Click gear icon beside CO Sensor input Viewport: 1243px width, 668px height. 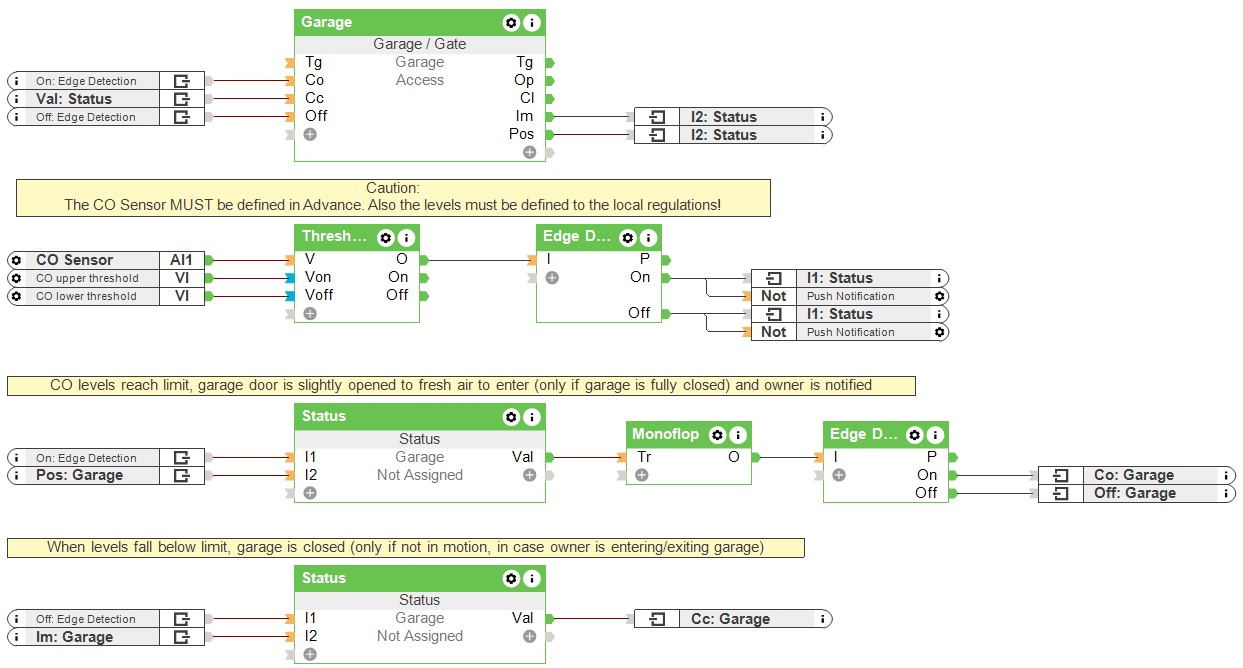point(17,260)
